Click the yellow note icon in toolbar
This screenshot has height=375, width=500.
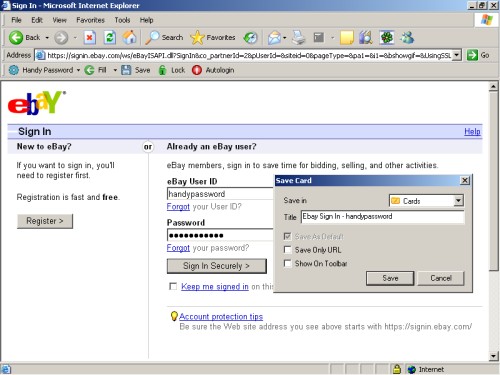pyautogui.click(x=347, y=37)
